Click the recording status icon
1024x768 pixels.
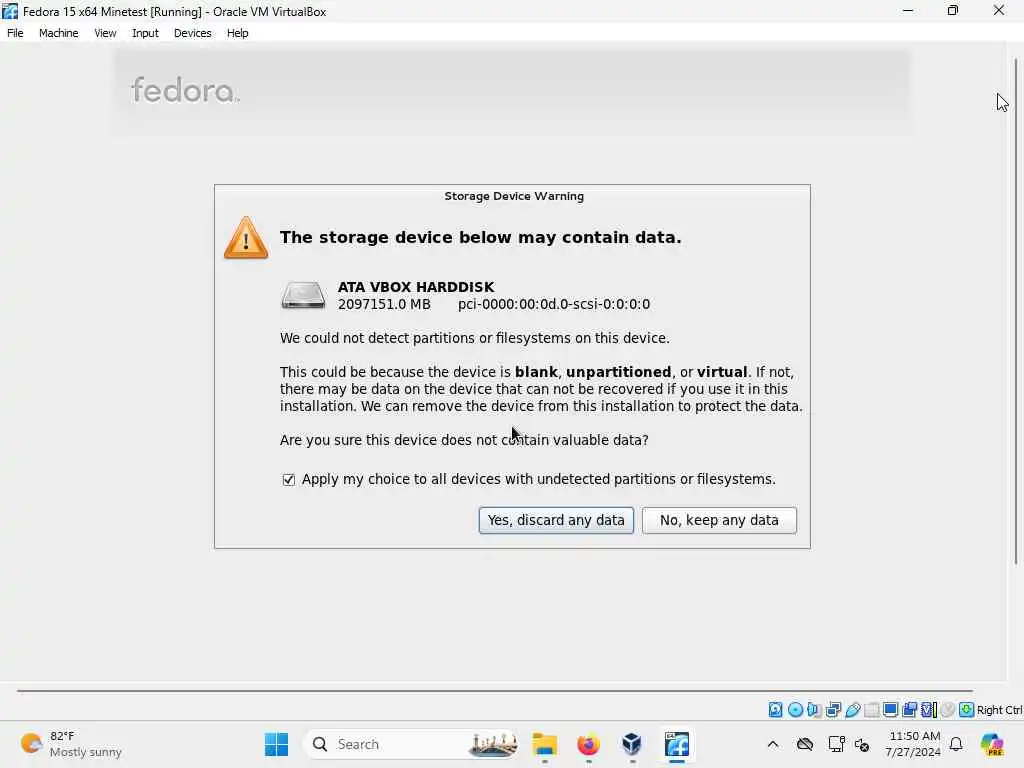pos(909,710)
